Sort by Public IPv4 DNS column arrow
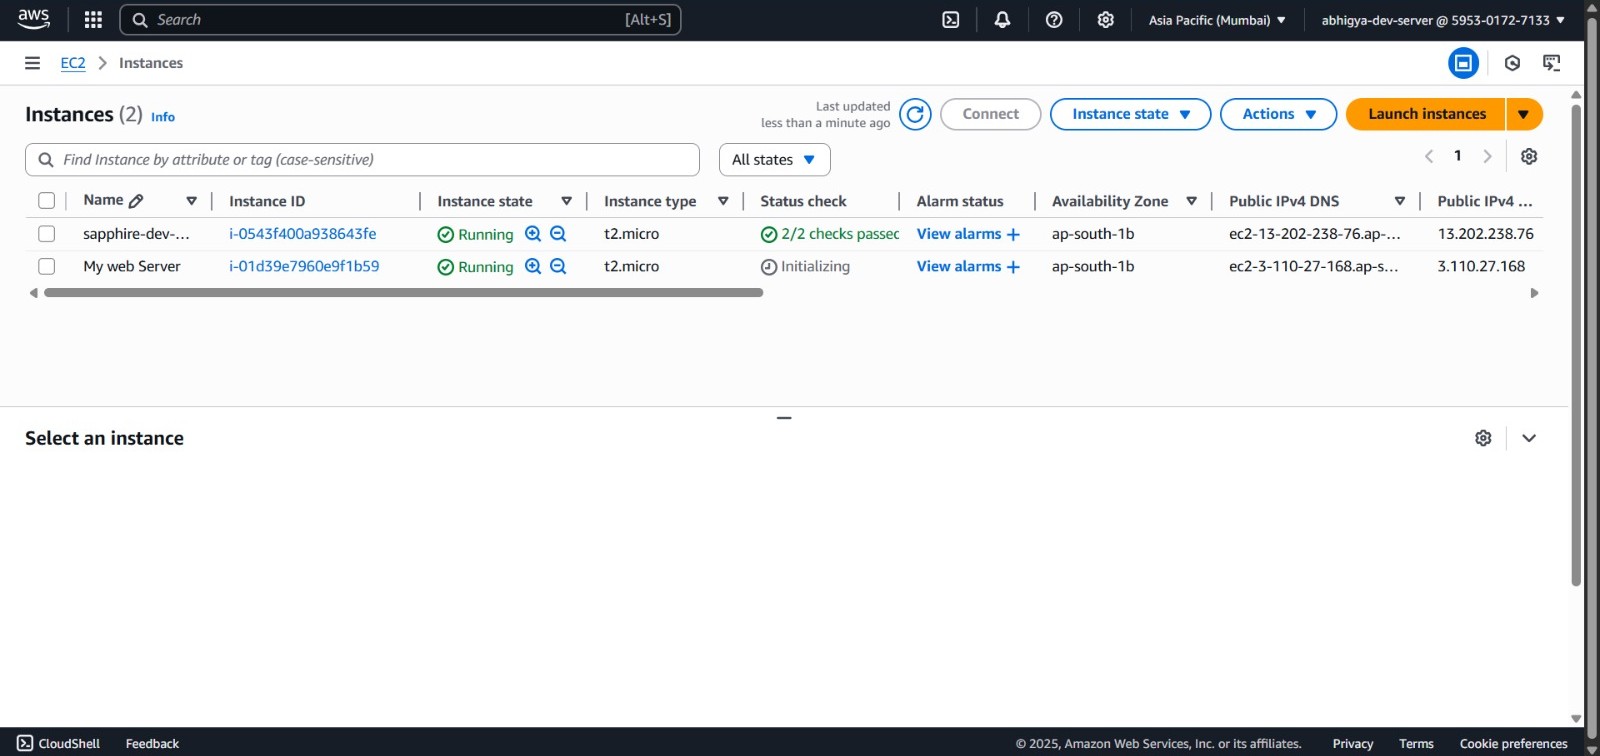The width and height of the screenshot is (1600, 756). (x=1399, y=201)
